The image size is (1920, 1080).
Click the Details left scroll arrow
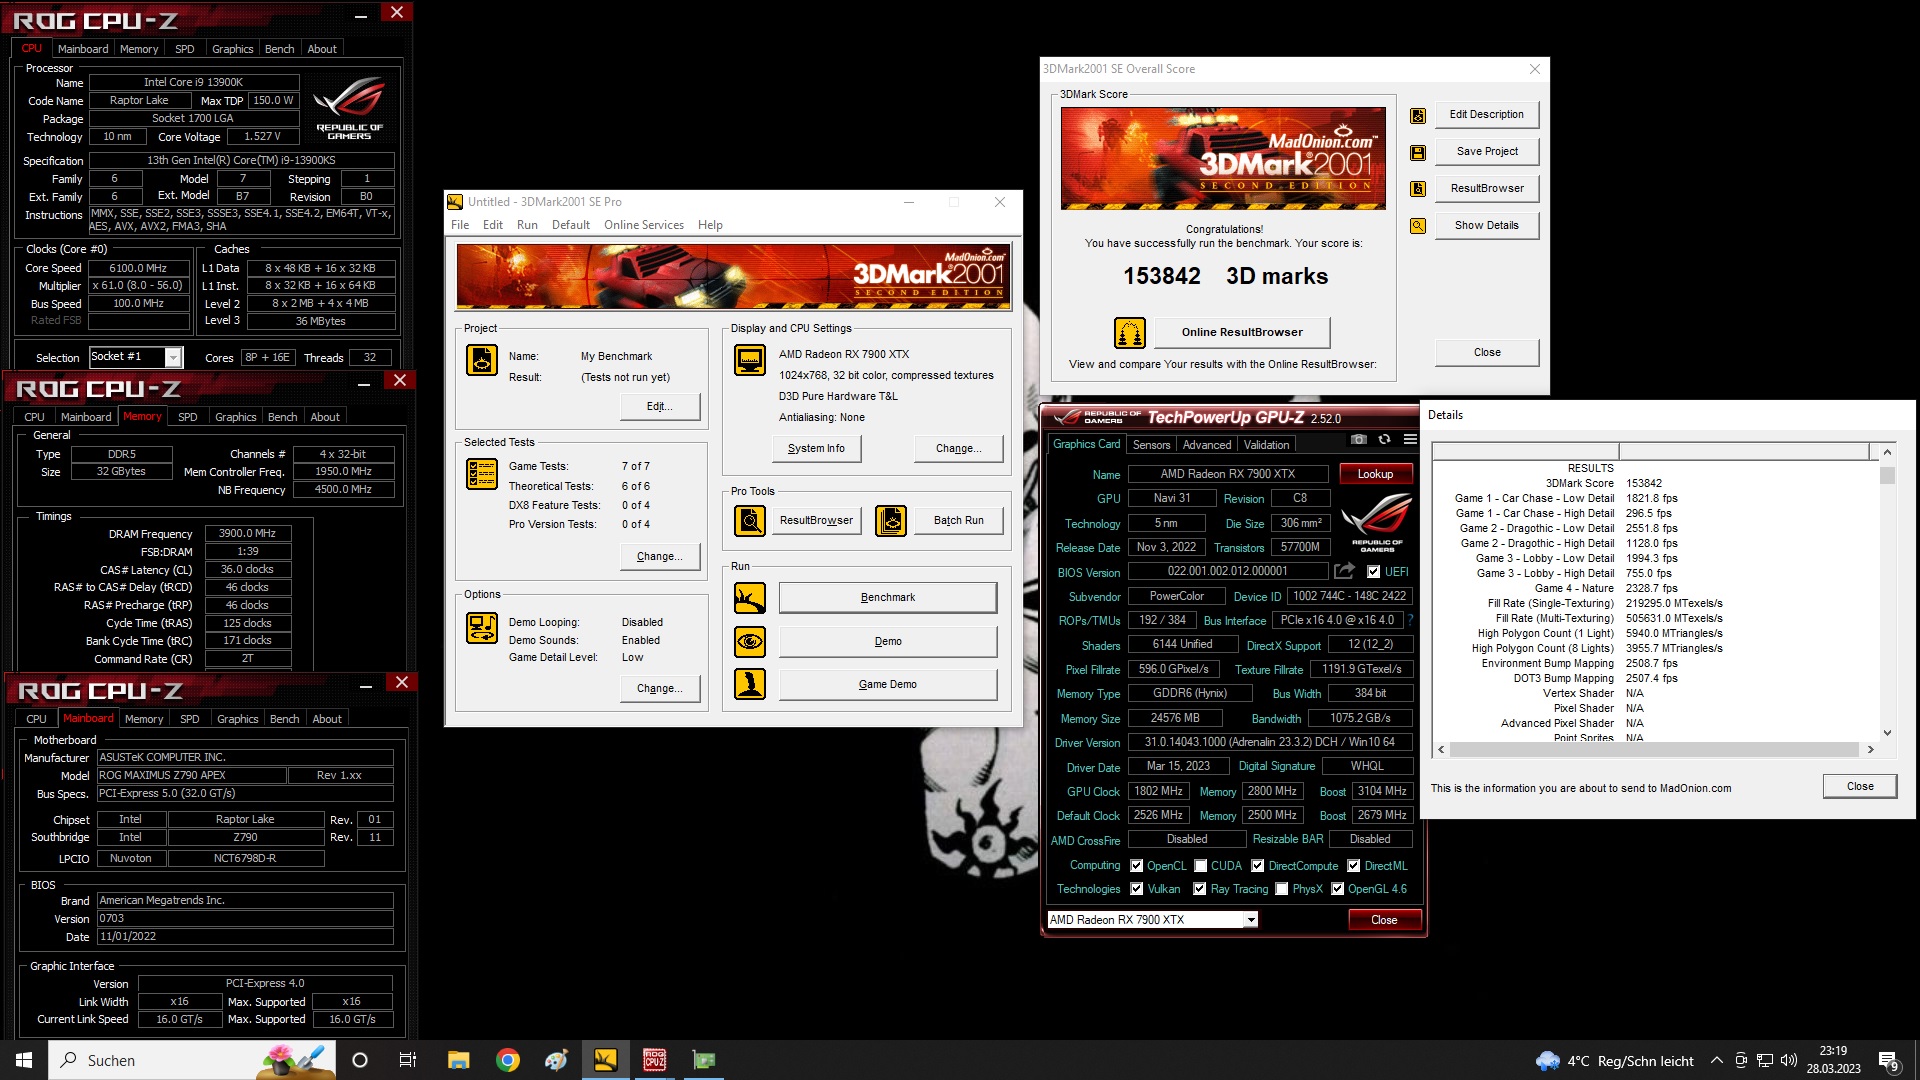[x=1441, y=749]
